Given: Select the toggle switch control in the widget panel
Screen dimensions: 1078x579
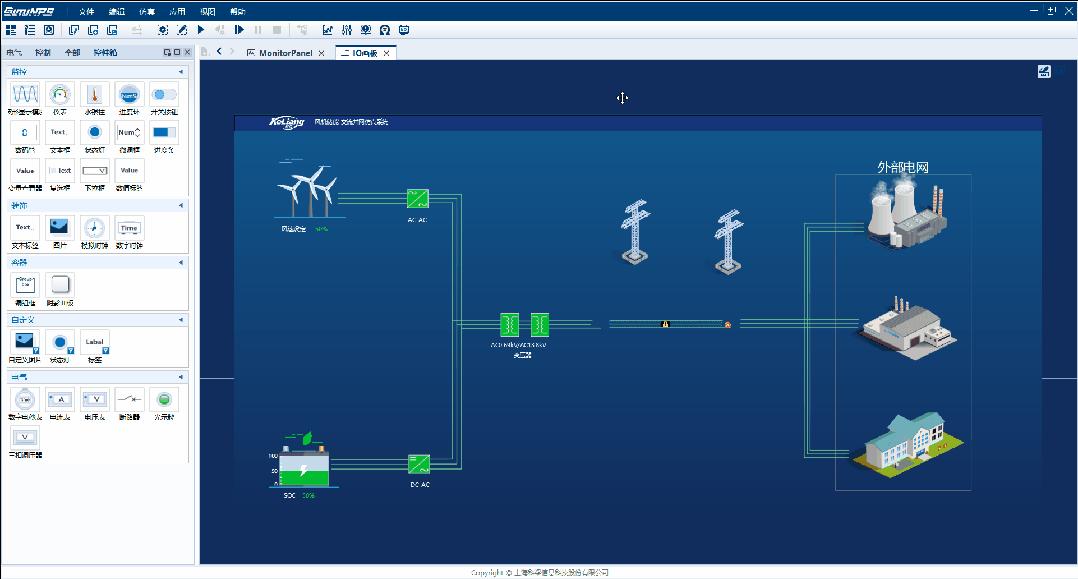Looking at the screenshot, I should (x=164, y=95).
